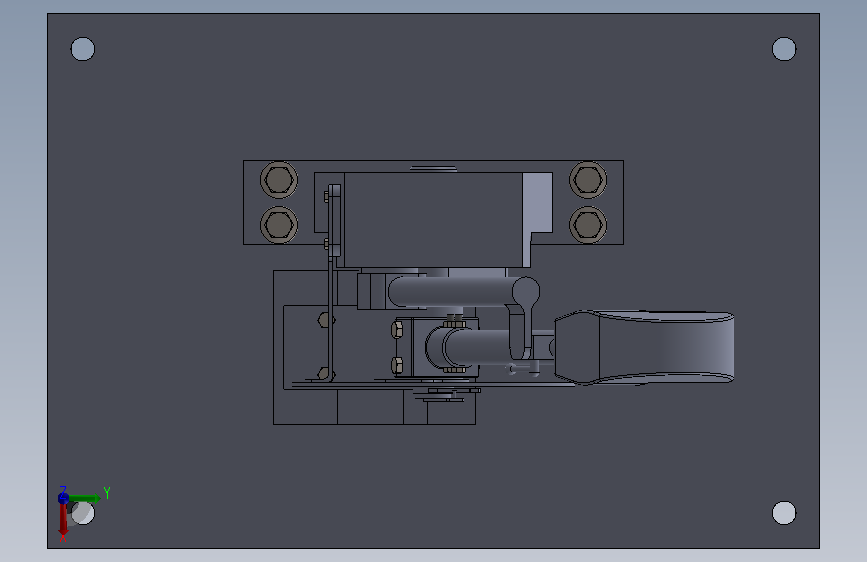This screenshot has height=562, width=867.
Task: Click the green Y axis arrow of triad
Action: point(85,498)
